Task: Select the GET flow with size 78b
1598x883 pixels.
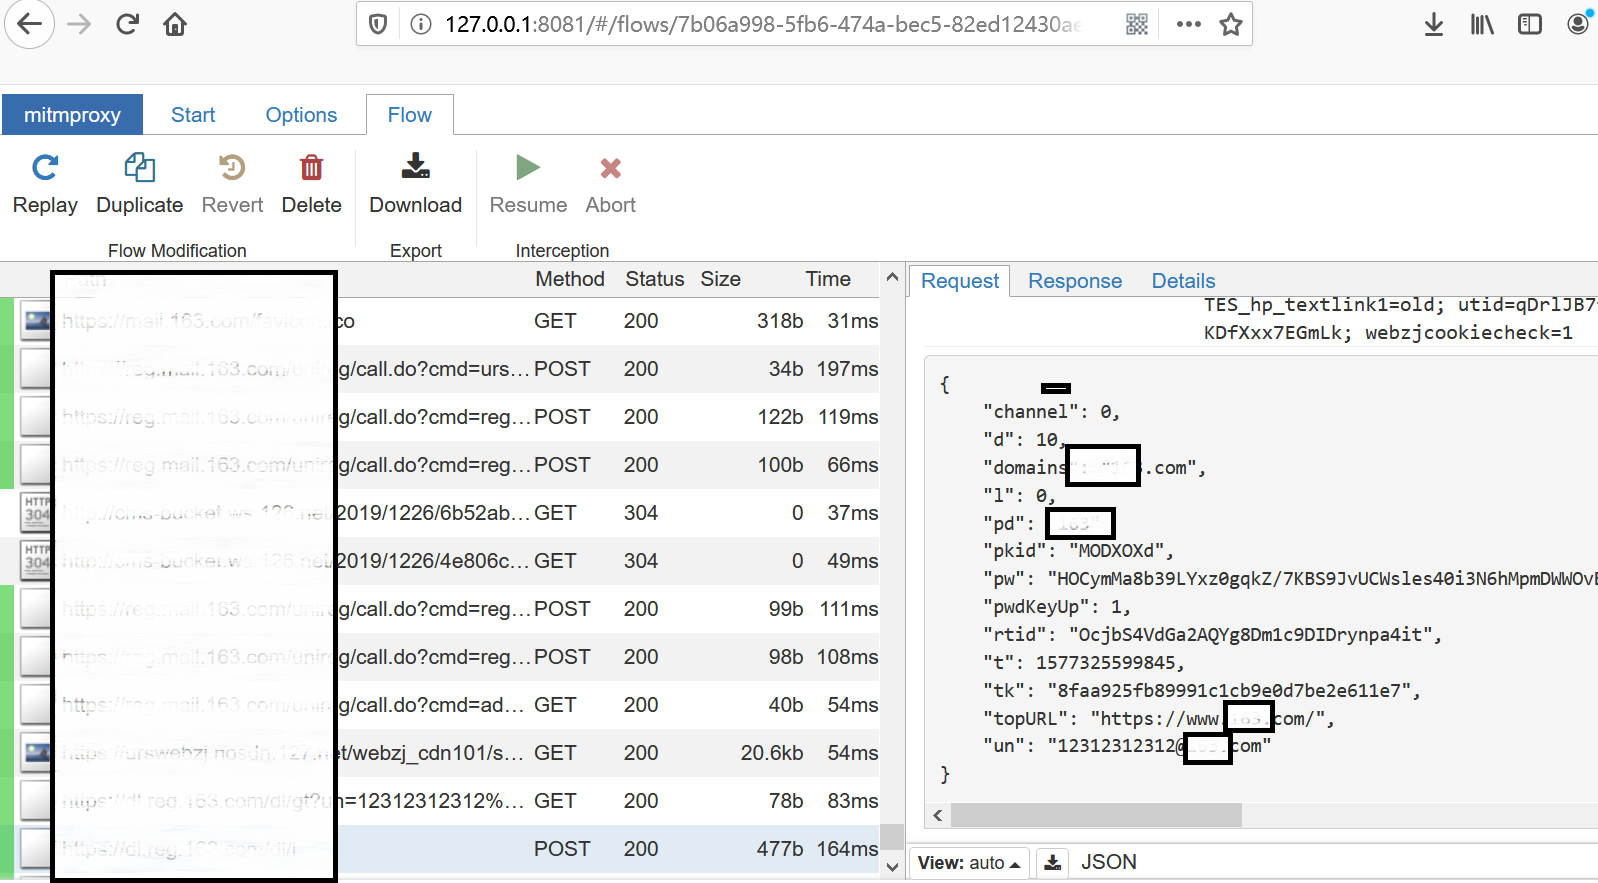Action: (x=440, y=801)
